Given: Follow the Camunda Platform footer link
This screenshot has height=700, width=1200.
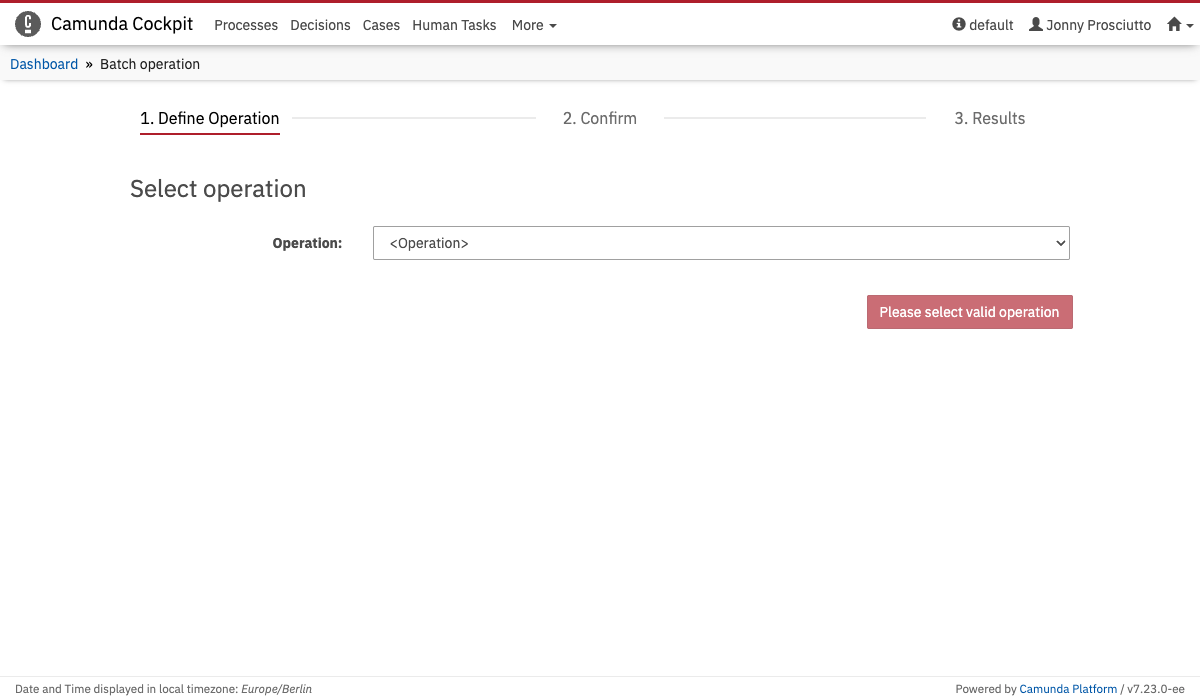Looking at the screenshot, I should click(x=1068, y=689).
